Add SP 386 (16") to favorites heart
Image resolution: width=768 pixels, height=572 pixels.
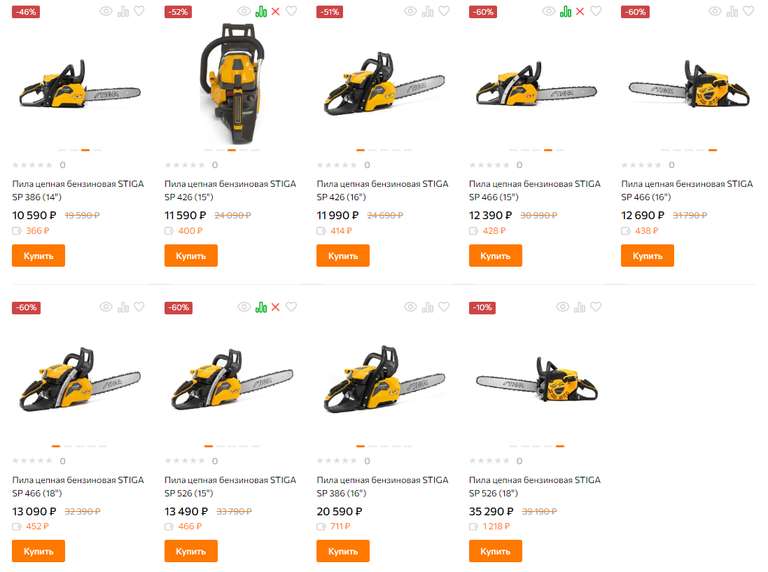pos(444,307)
